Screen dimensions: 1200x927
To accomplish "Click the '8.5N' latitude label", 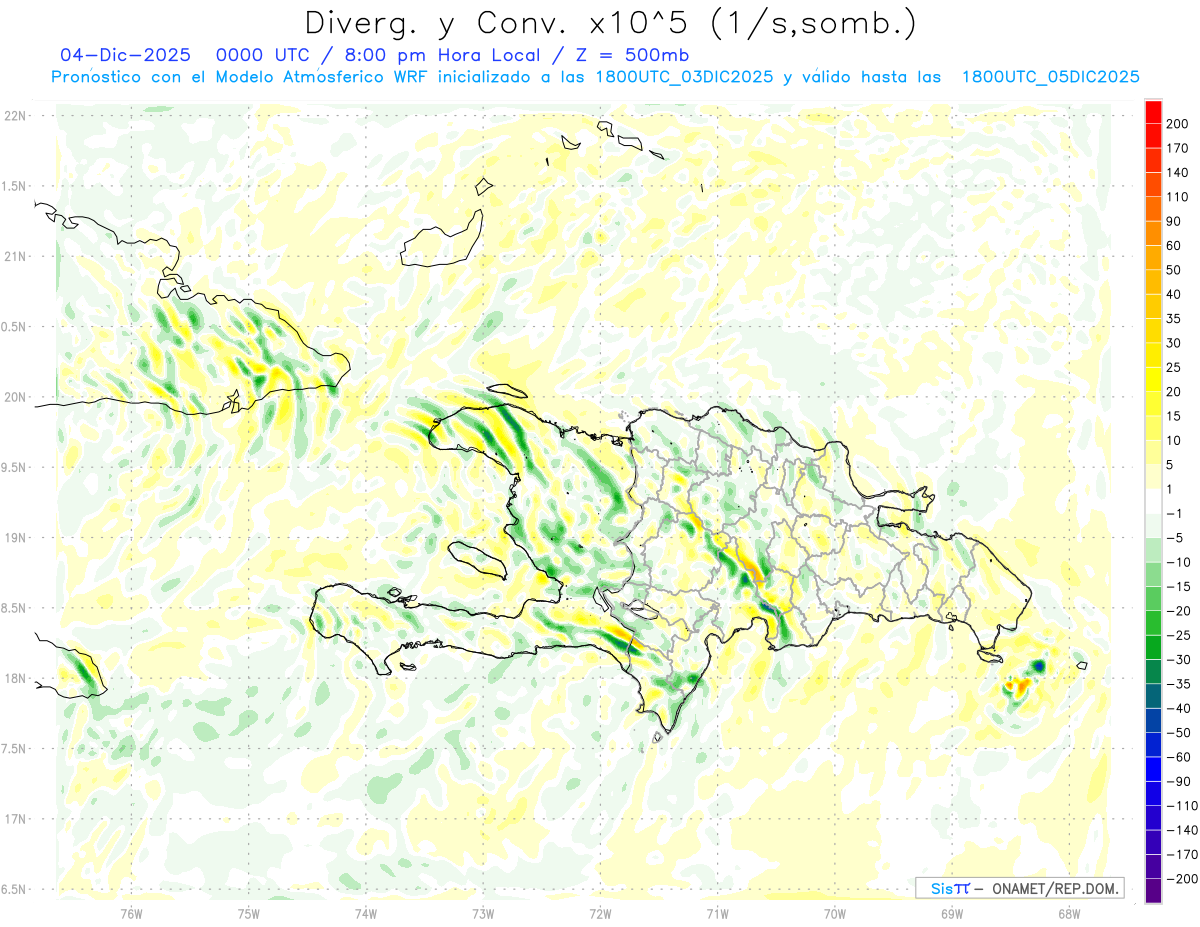I will tap(15, 608).
